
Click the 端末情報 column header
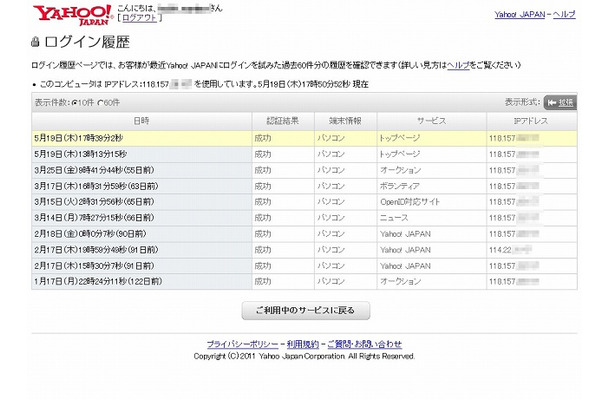[345, 121]
